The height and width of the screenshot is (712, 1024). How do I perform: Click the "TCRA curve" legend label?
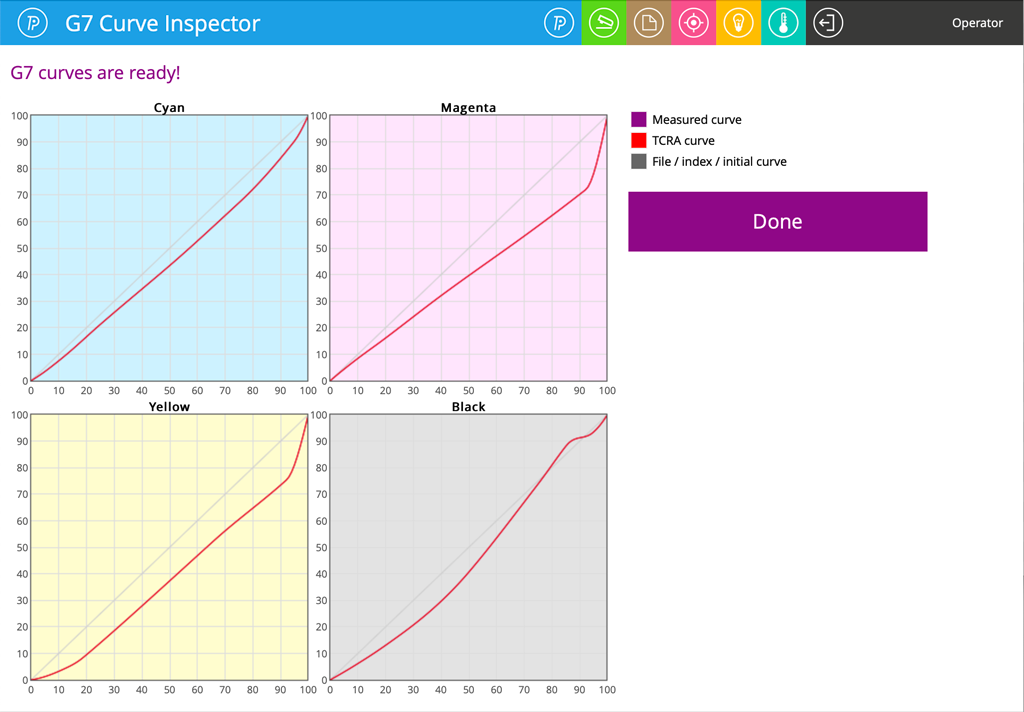point(683,140)
